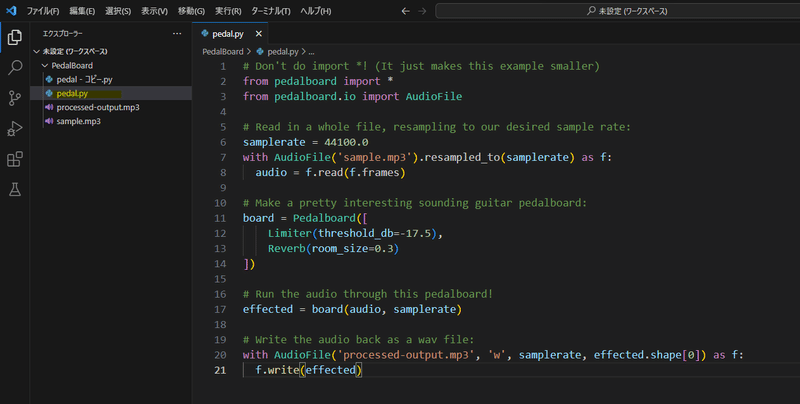The image size is (800, 404).
Task: Open the Testing flask icon
Action: [15, 190]
